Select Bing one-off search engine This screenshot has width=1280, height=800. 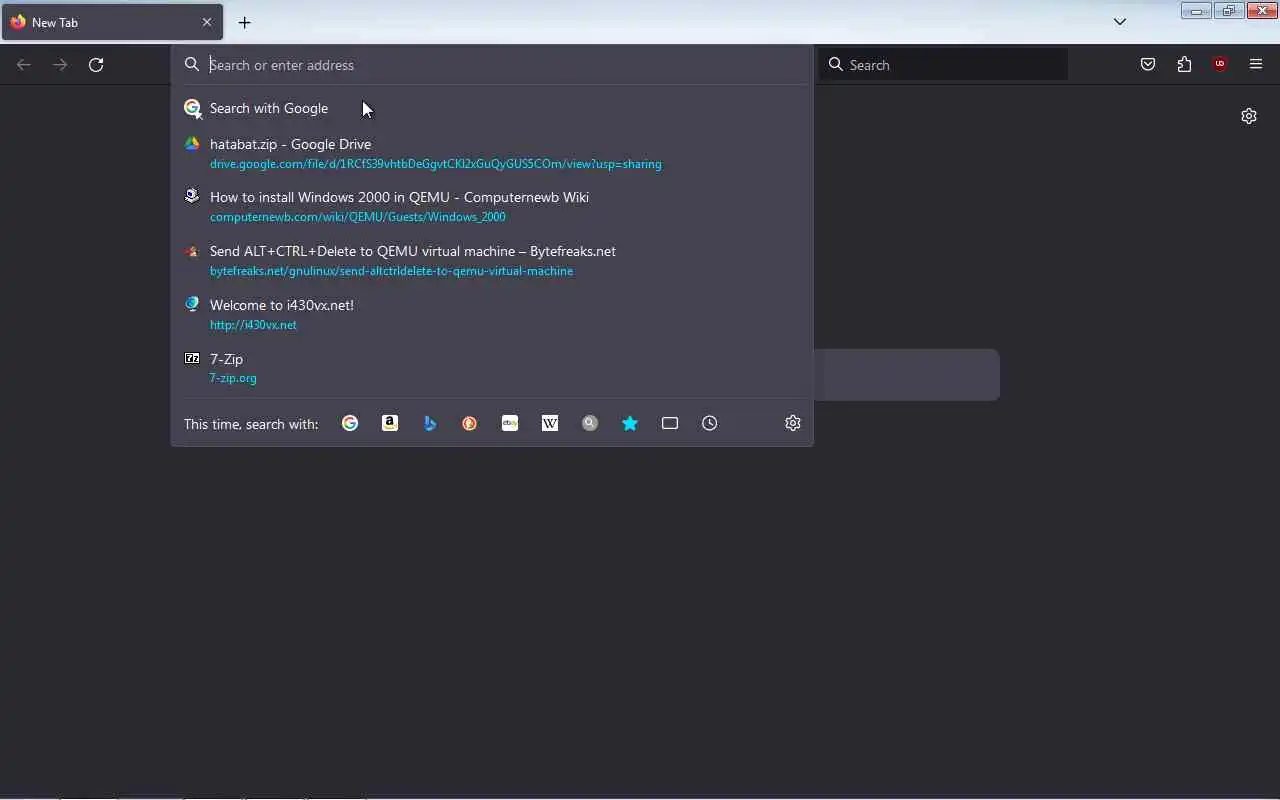click(430, 423)
